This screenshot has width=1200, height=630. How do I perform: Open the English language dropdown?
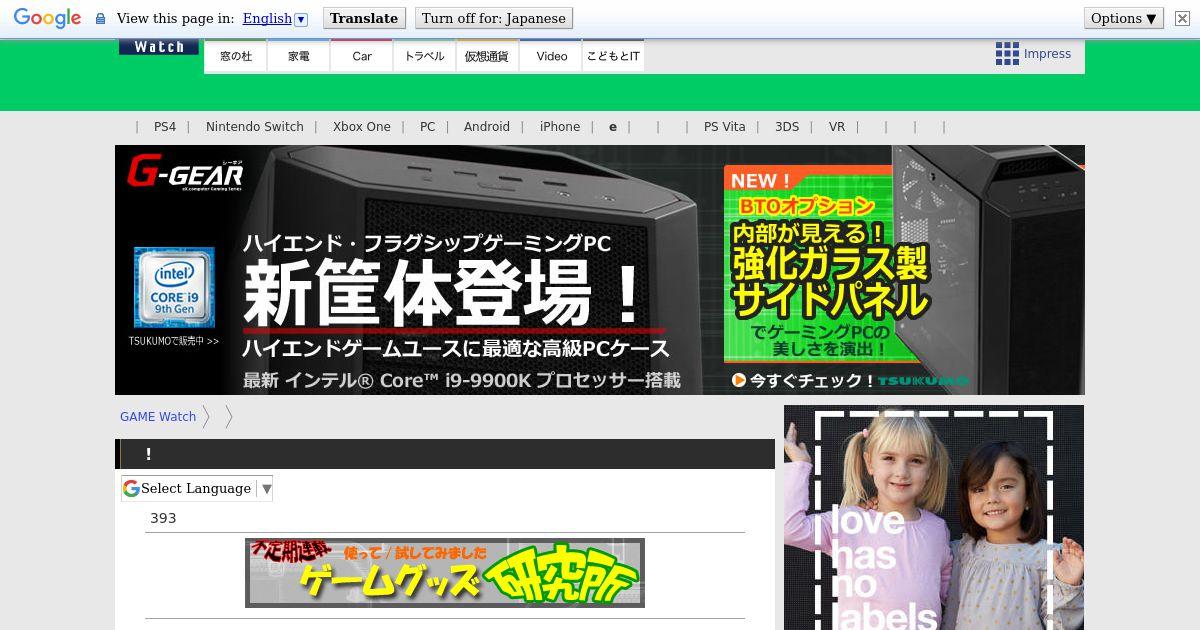click(275, 18)
